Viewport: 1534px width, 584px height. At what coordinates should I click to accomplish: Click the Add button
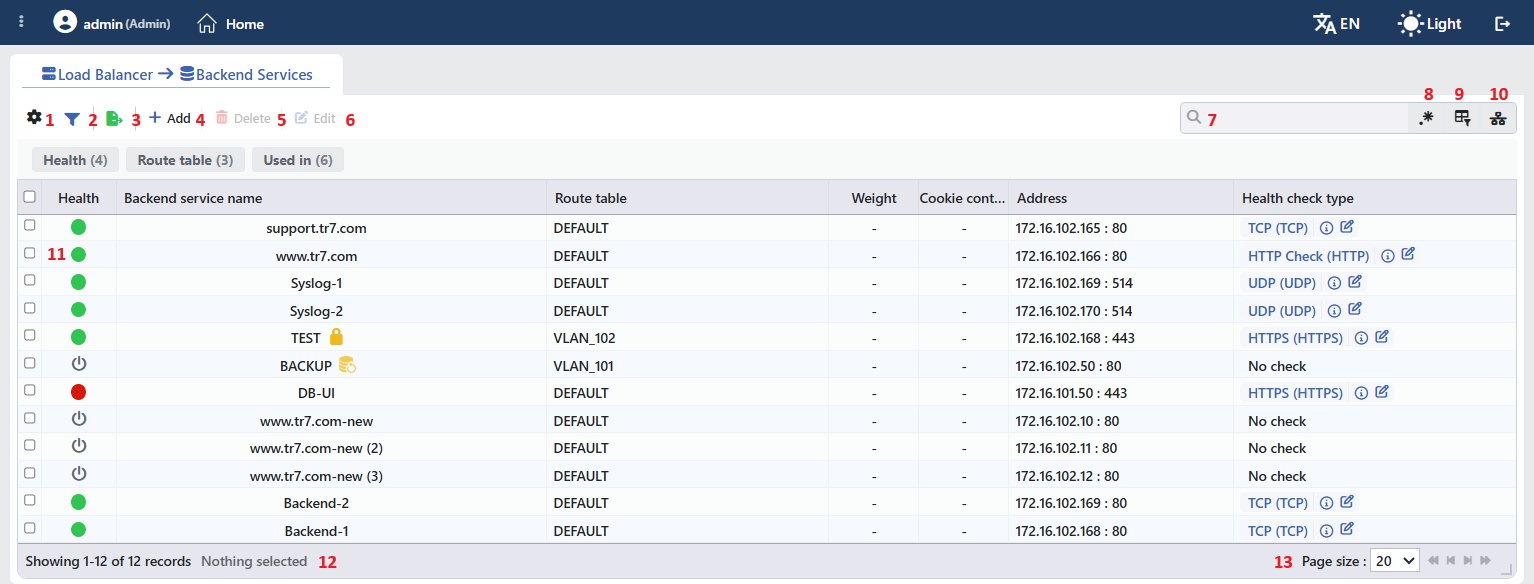click(x=170, y=118)
